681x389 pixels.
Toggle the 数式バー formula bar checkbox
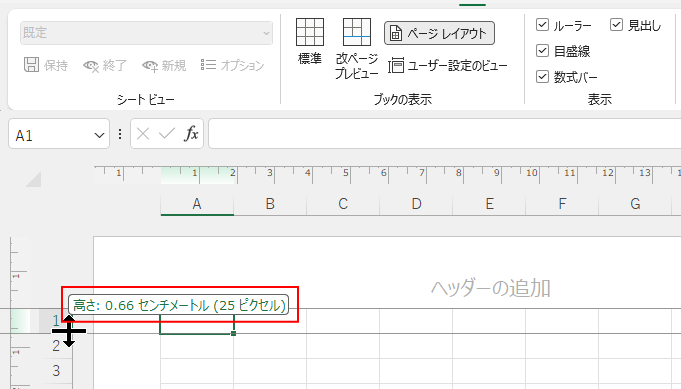click(542, 77)
